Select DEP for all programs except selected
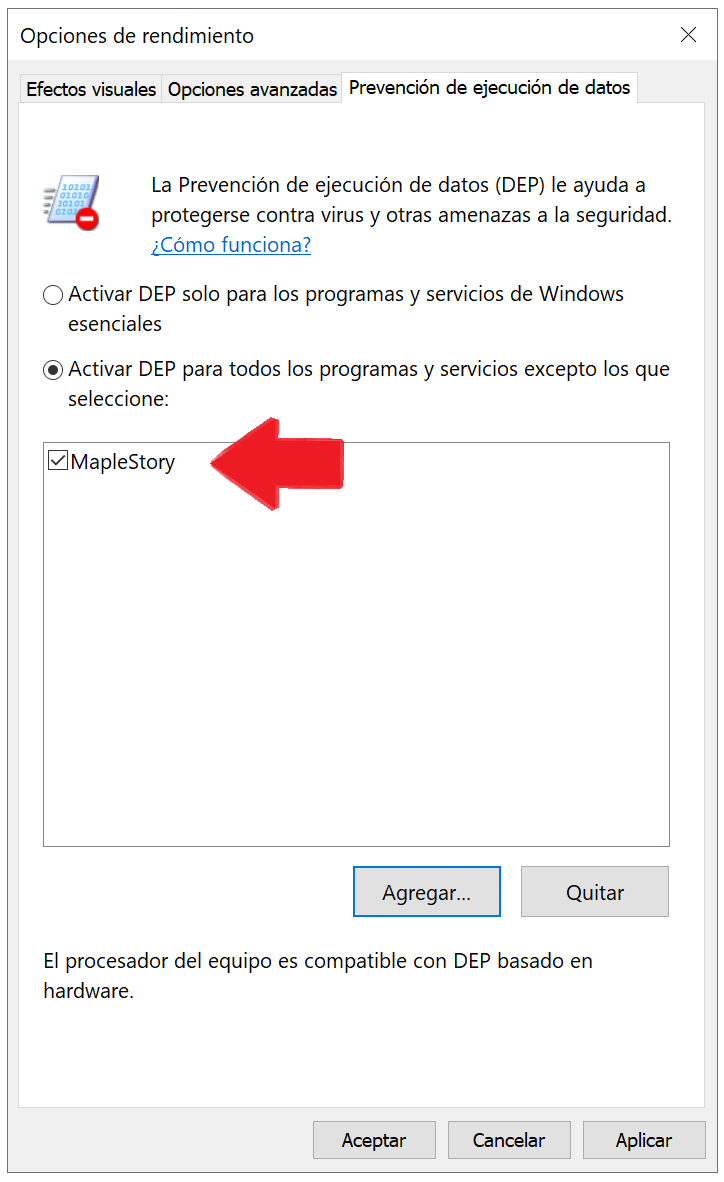The height and width of the screenshot is (1182, 724). [x=53, y=370]
